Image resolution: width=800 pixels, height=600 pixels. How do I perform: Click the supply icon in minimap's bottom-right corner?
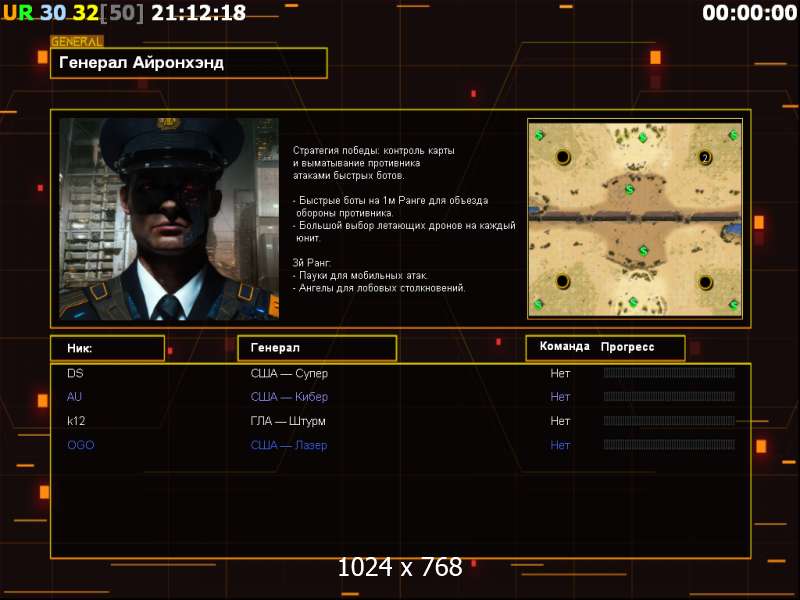733,305
